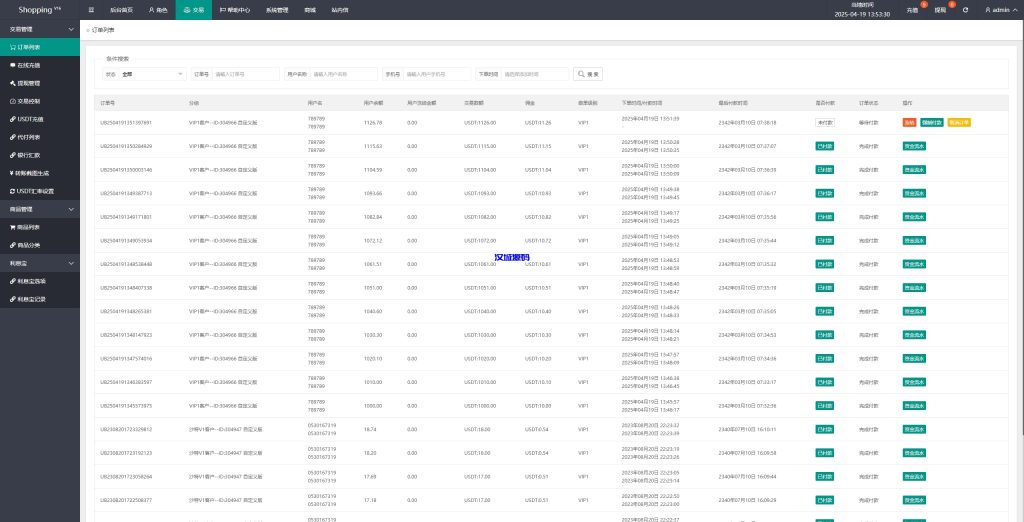The height and width of the screenshot is (522, 1024).
Task: Click the sidebar collapse icon in top bar
Action: tap(91, 9)
